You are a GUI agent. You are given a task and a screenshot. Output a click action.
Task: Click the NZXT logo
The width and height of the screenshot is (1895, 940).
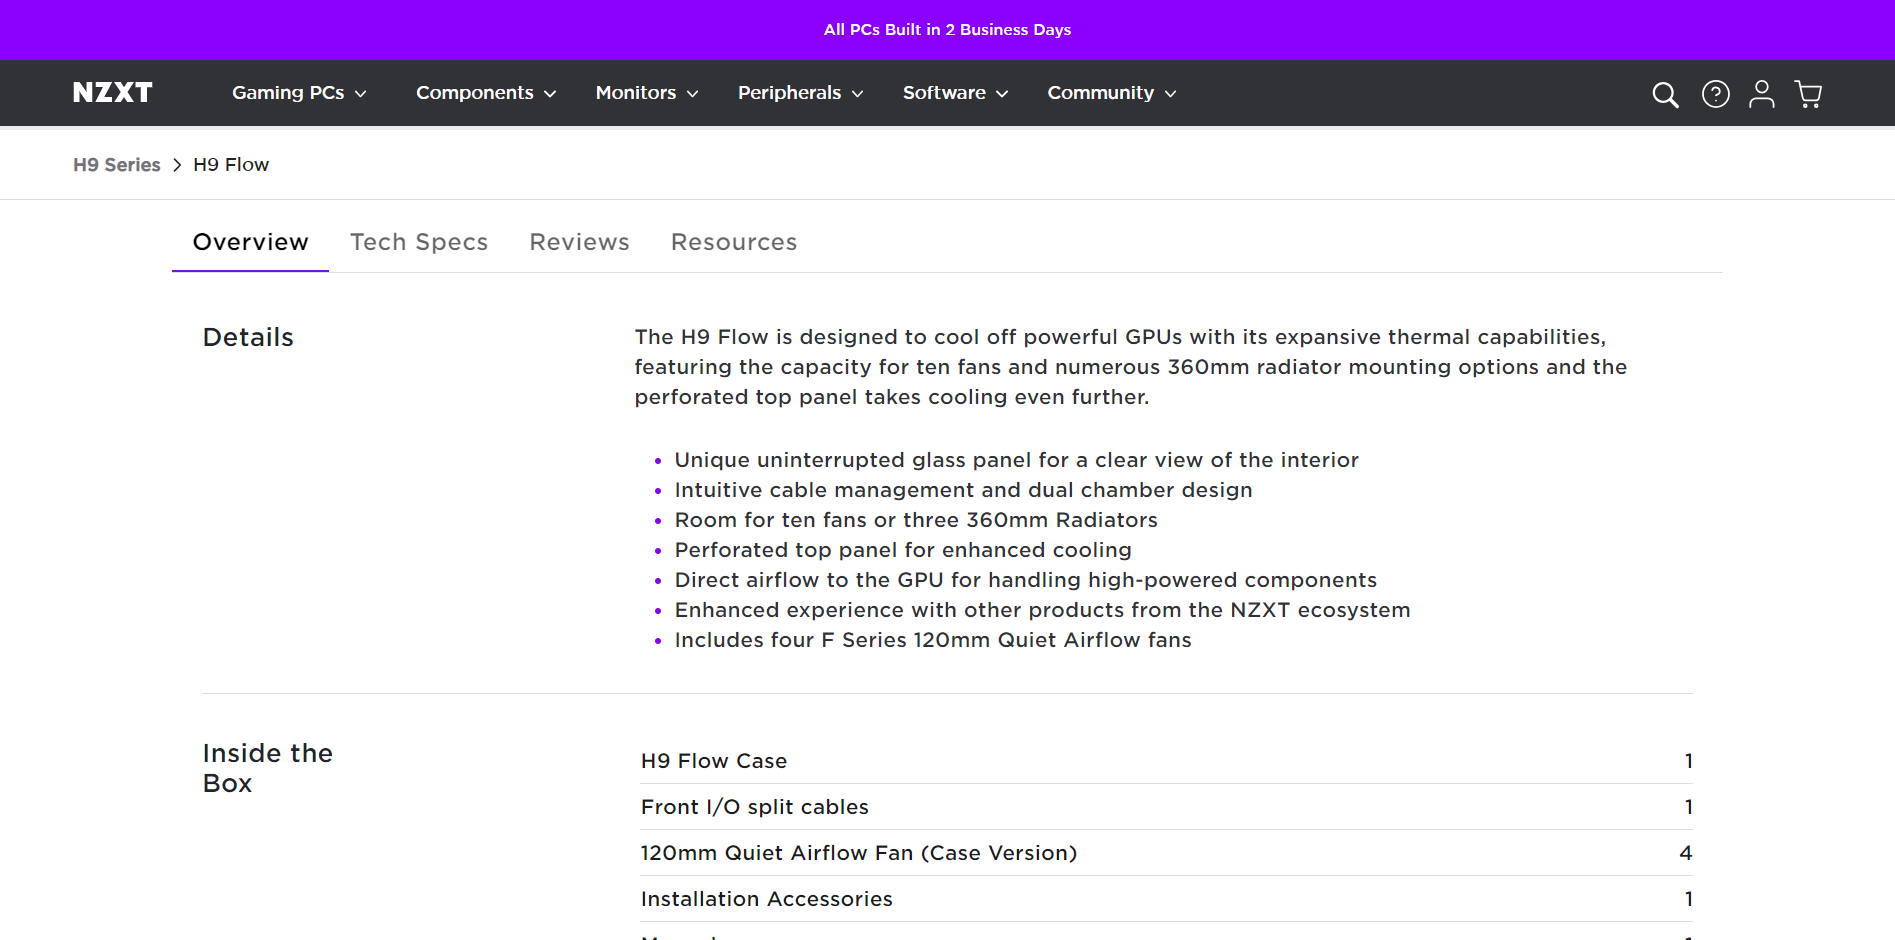click(113, 93)
